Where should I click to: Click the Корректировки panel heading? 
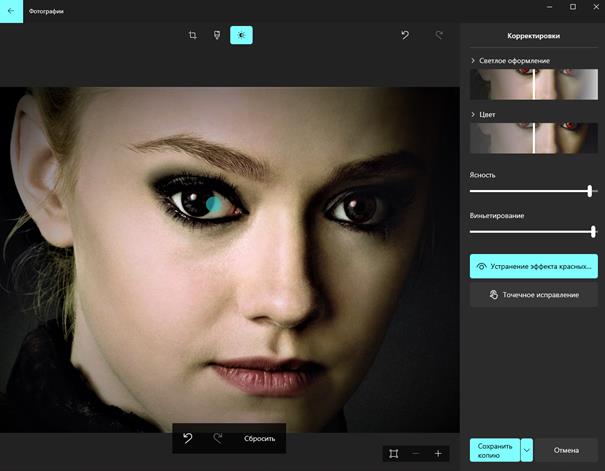pos(534,36)
